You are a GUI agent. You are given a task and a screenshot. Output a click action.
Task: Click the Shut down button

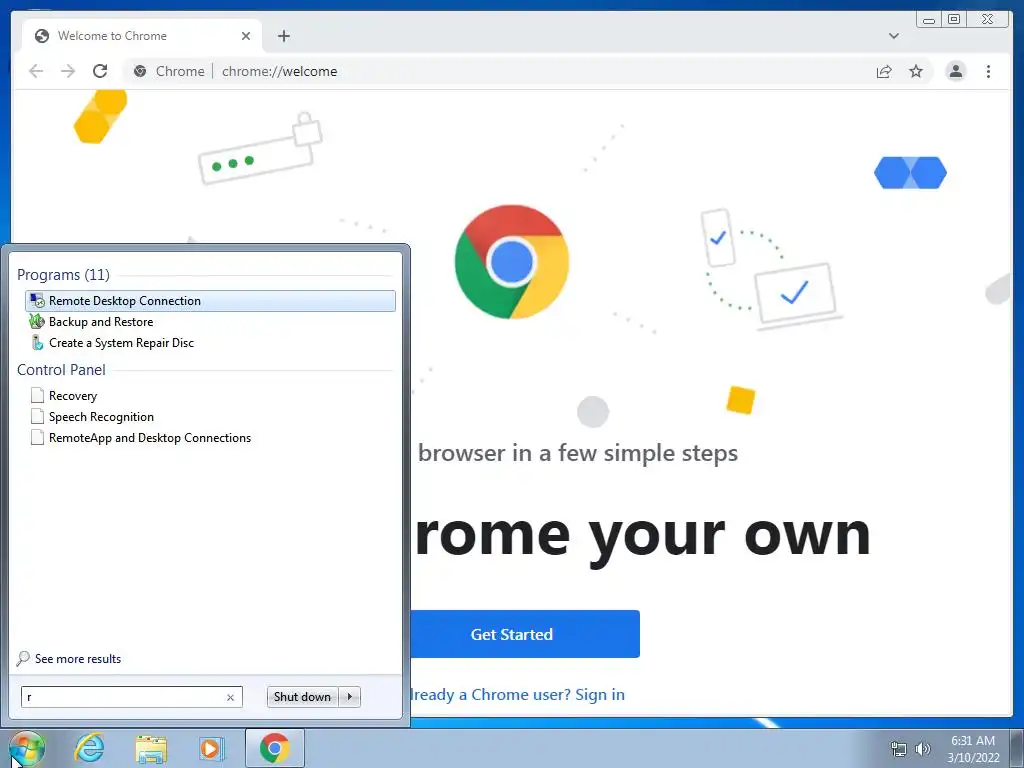tap(302, 697)
